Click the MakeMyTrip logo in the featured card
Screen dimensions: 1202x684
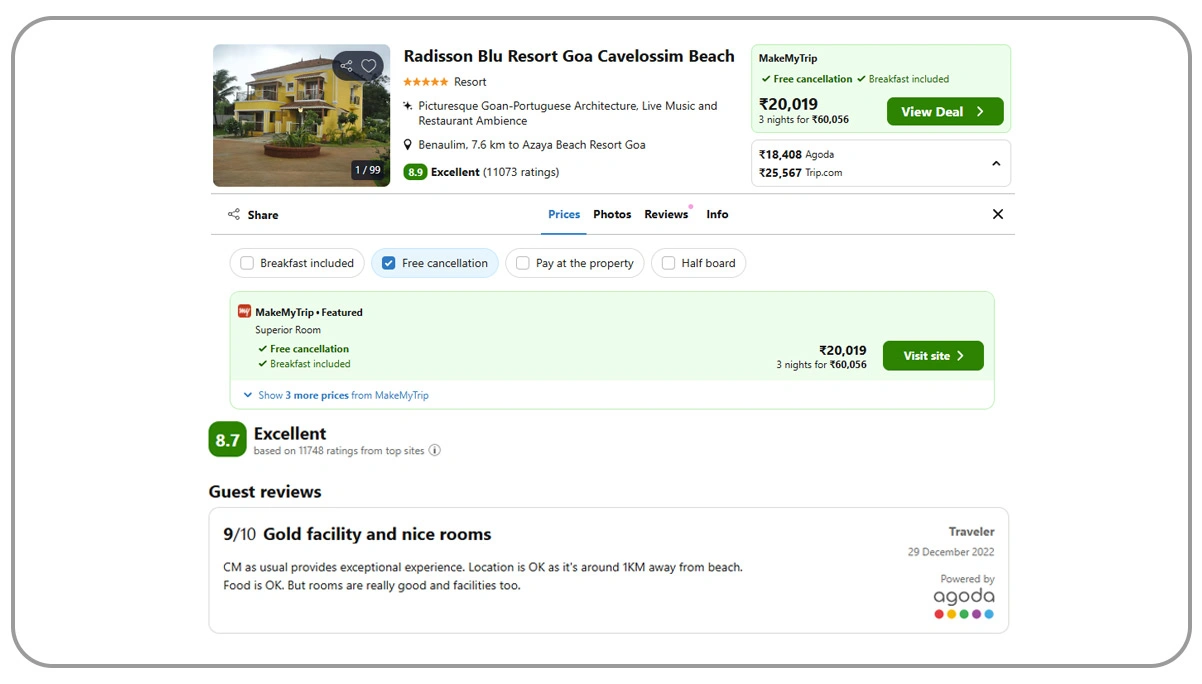pyautogui.click(x=243, y=311)
